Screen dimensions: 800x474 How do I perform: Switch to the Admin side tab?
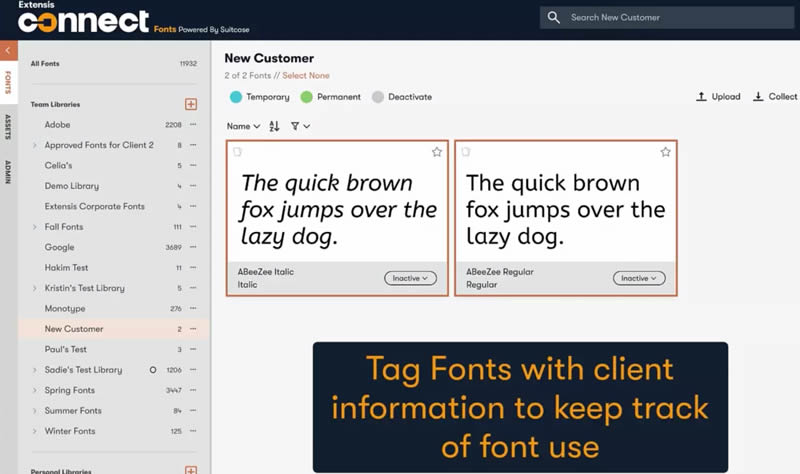[8, 171]
